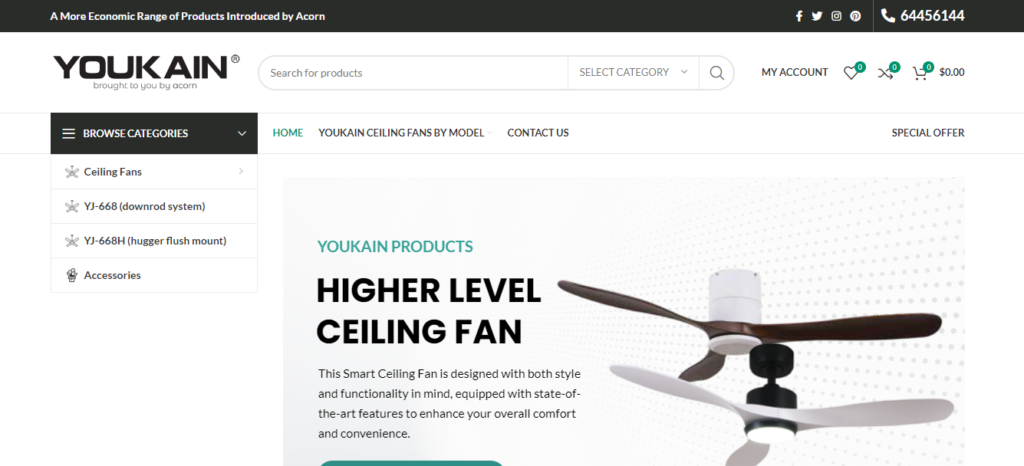Open the shopping cart icon
1024x466 pixels.
(x=920, y=73)
